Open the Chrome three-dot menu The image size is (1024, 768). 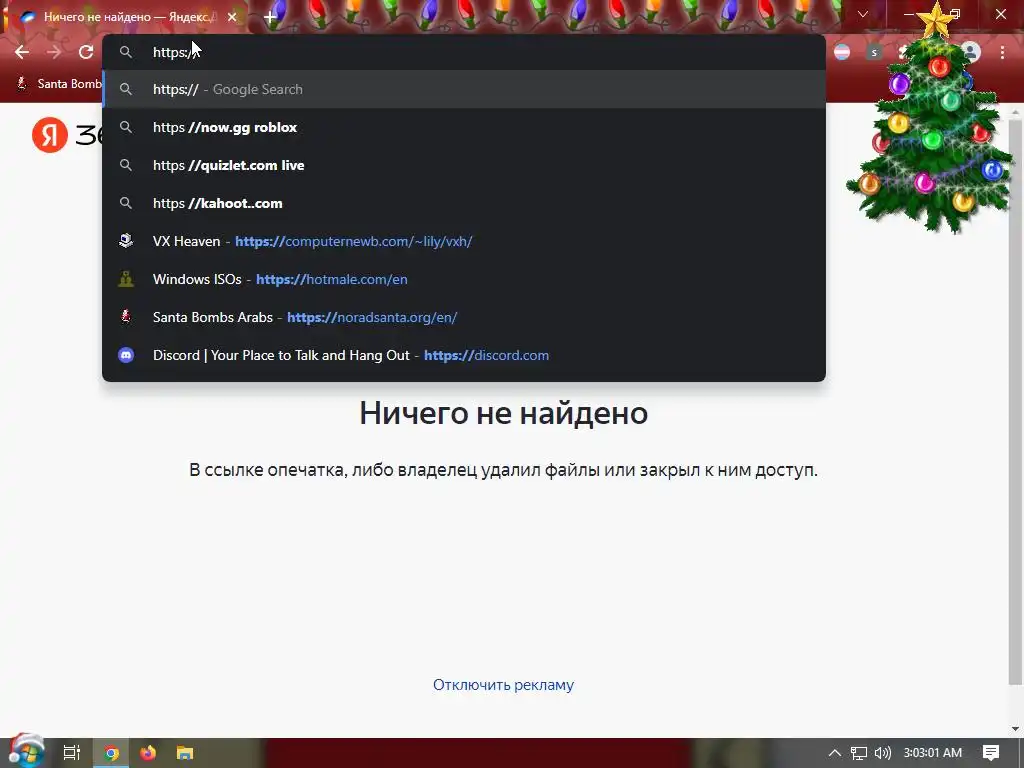(x=1002, y=52)
